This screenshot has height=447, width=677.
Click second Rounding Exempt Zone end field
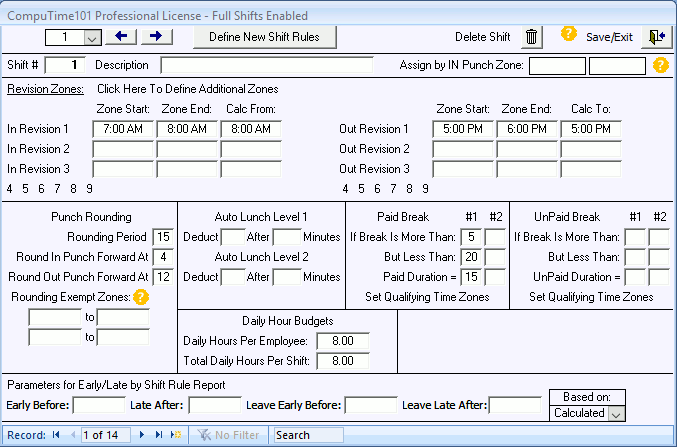click(x=123, y=337)
